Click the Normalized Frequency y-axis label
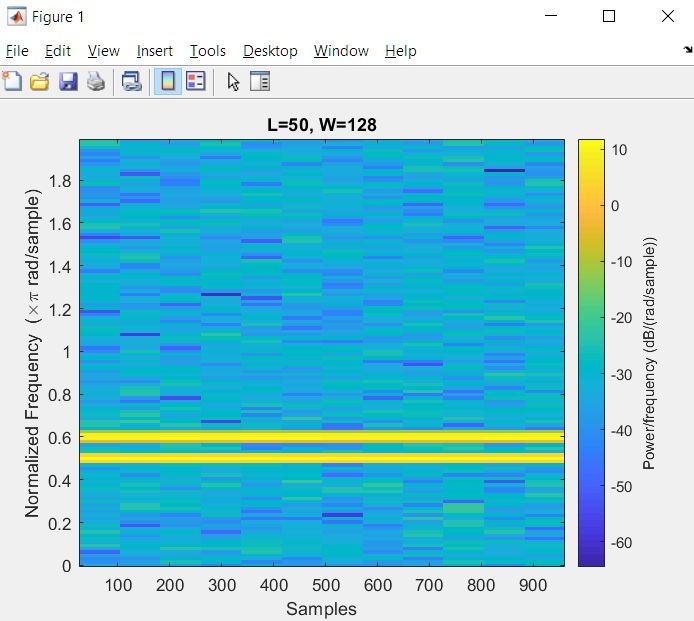 [x=33, y=353]
